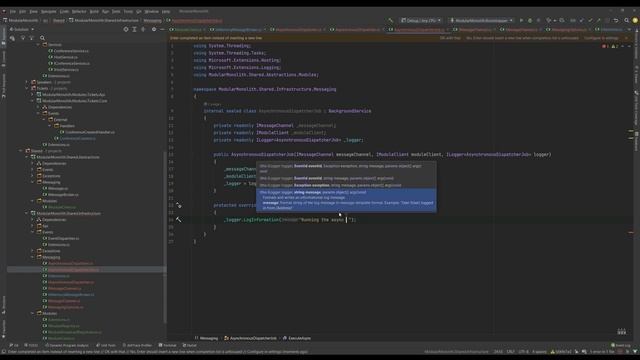Click 'No, Enter should insert a new line' link
This screenshot has width=640, height=360.
click(x=522, y=38)
